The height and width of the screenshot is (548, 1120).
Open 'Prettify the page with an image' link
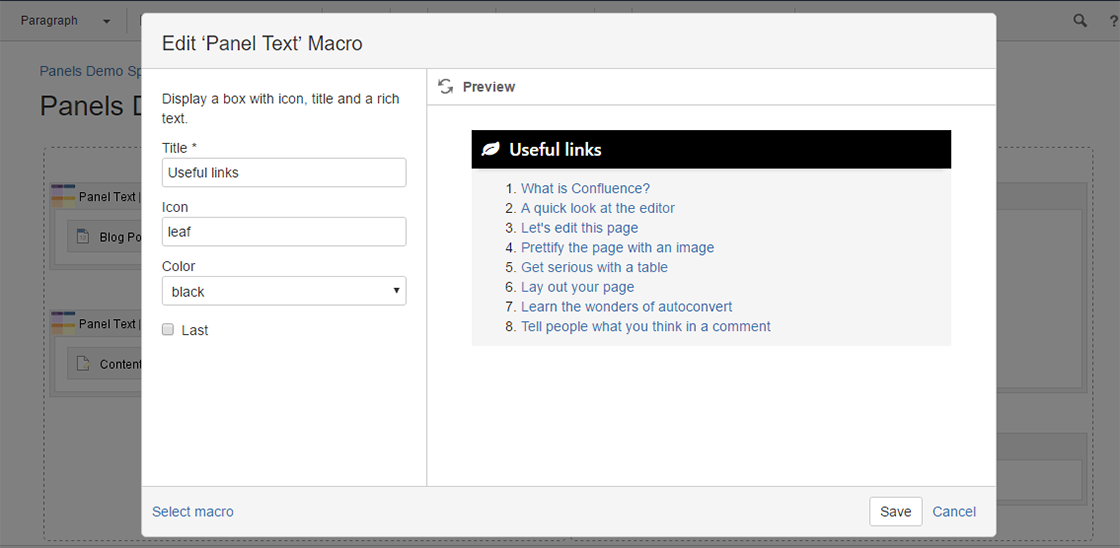click(x=618, y=247)
